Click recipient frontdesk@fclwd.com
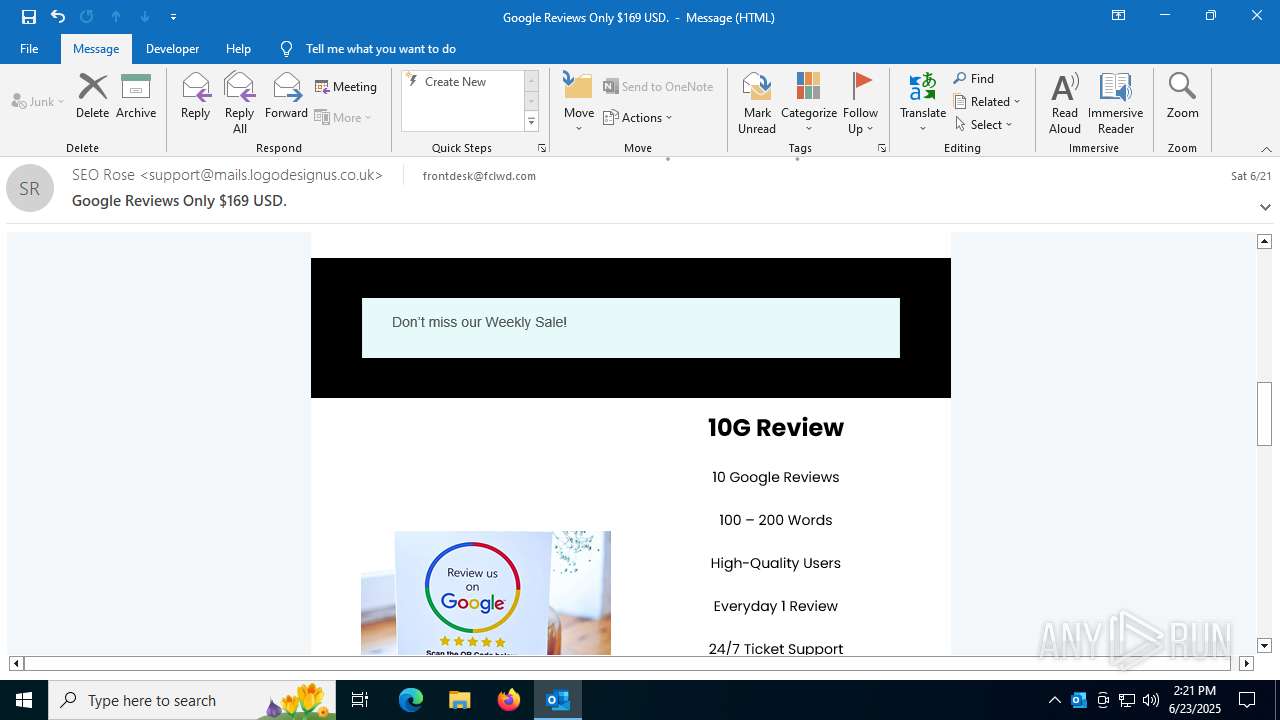Viewport: 1280px width, 720px height. point(479,176)
